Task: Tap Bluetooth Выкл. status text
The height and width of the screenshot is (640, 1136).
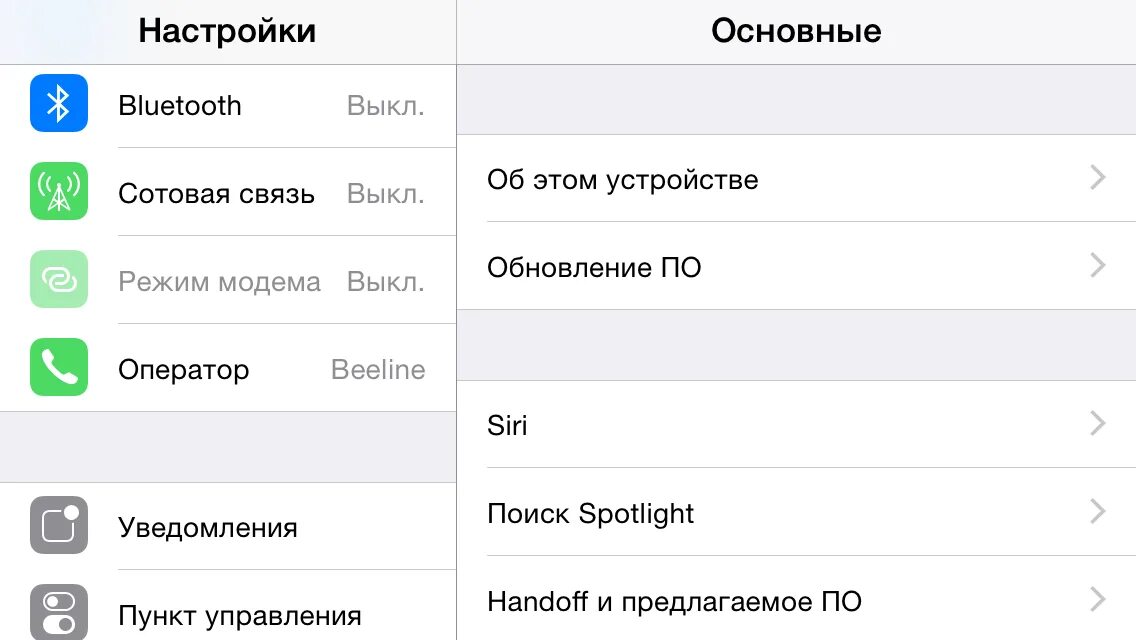Action: click(385, 106)
